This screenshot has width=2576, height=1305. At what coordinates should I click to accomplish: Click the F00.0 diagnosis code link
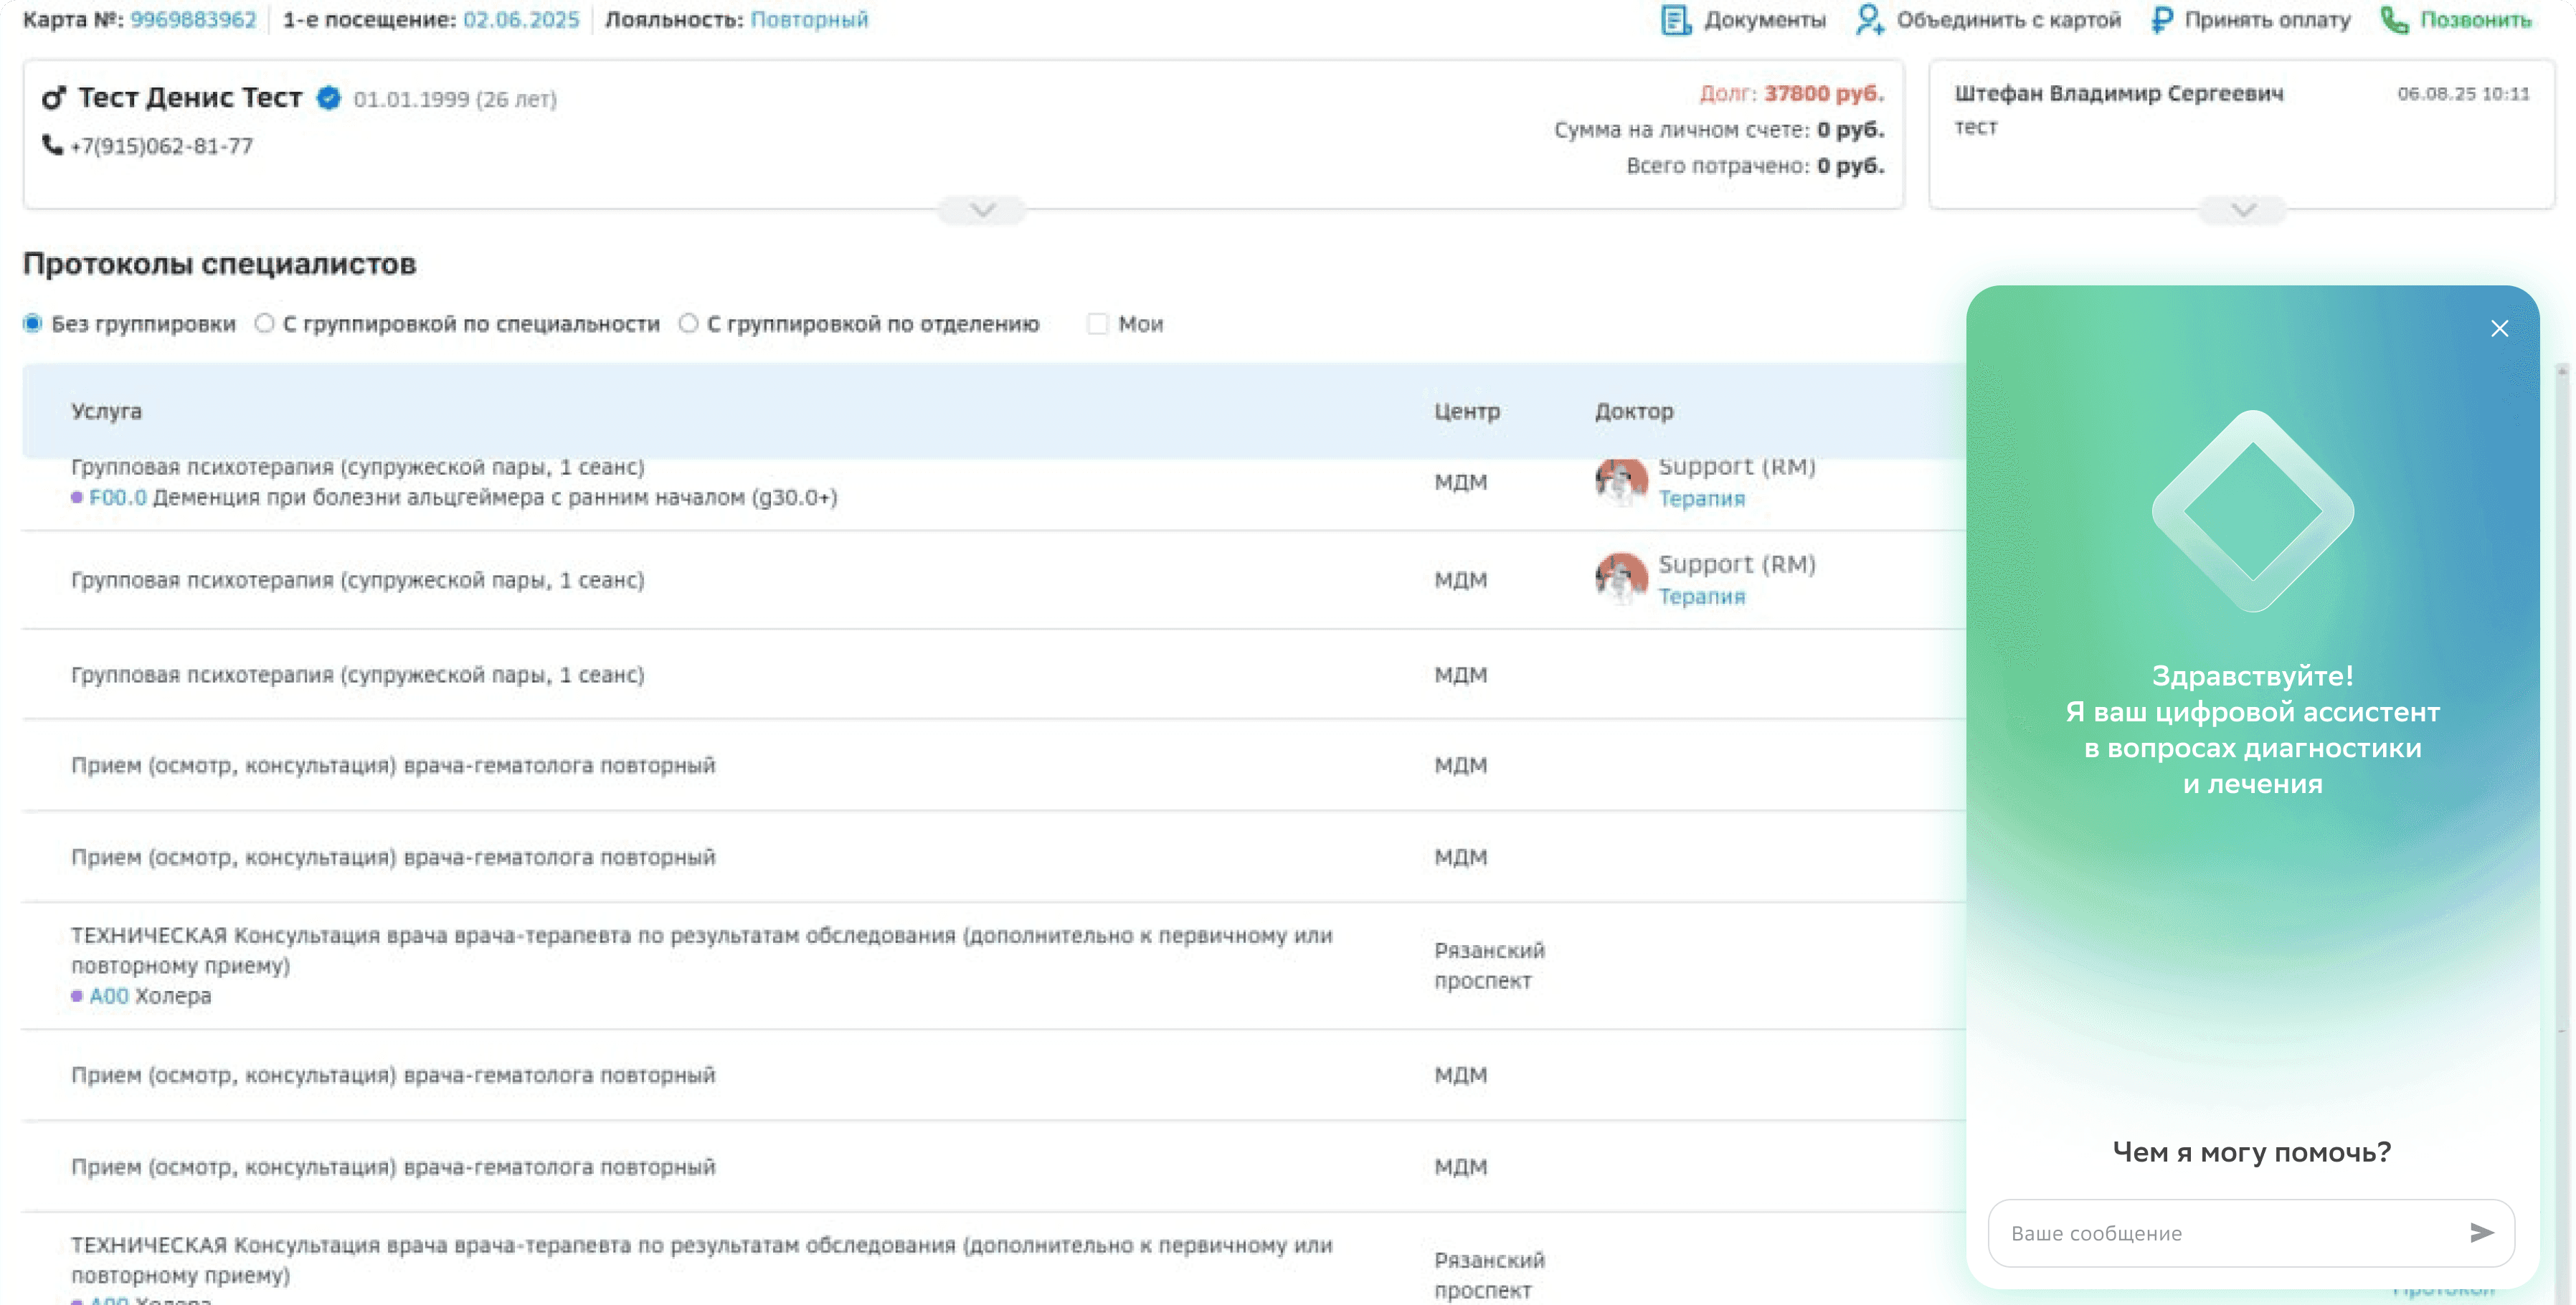click(x=117, y=497)
